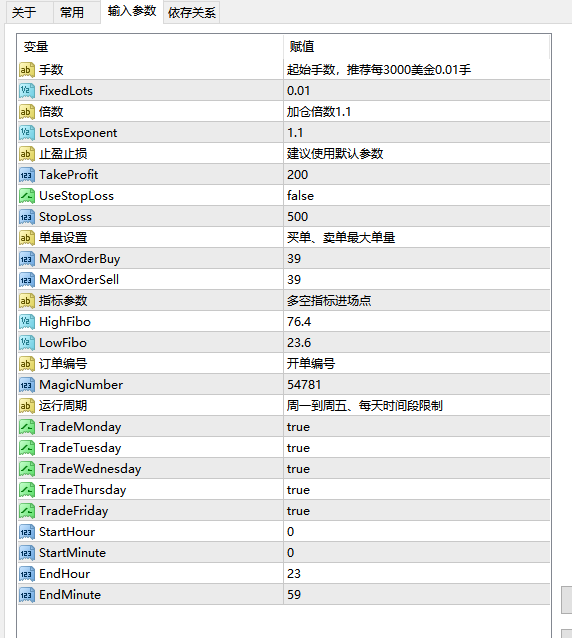
Task: Click the string icon beside 指标参数
Action: (26, 301)
